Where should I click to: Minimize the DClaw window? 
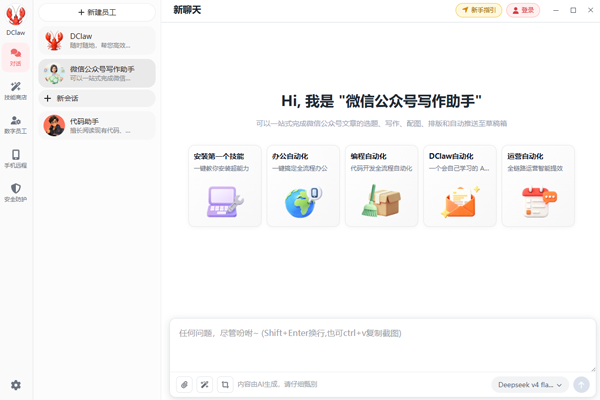pyautogui.click(x=556, y=10)
